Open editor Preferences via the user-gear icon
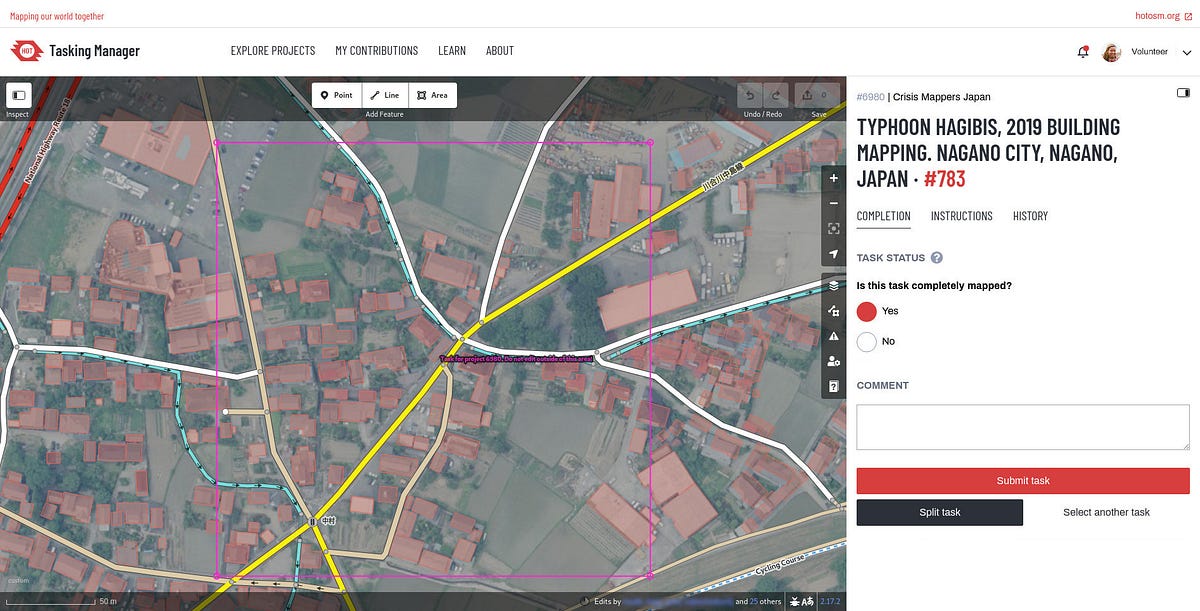The width and height of the screenshot is (1200, 611). pyautogui.click(x=833, y=361)
